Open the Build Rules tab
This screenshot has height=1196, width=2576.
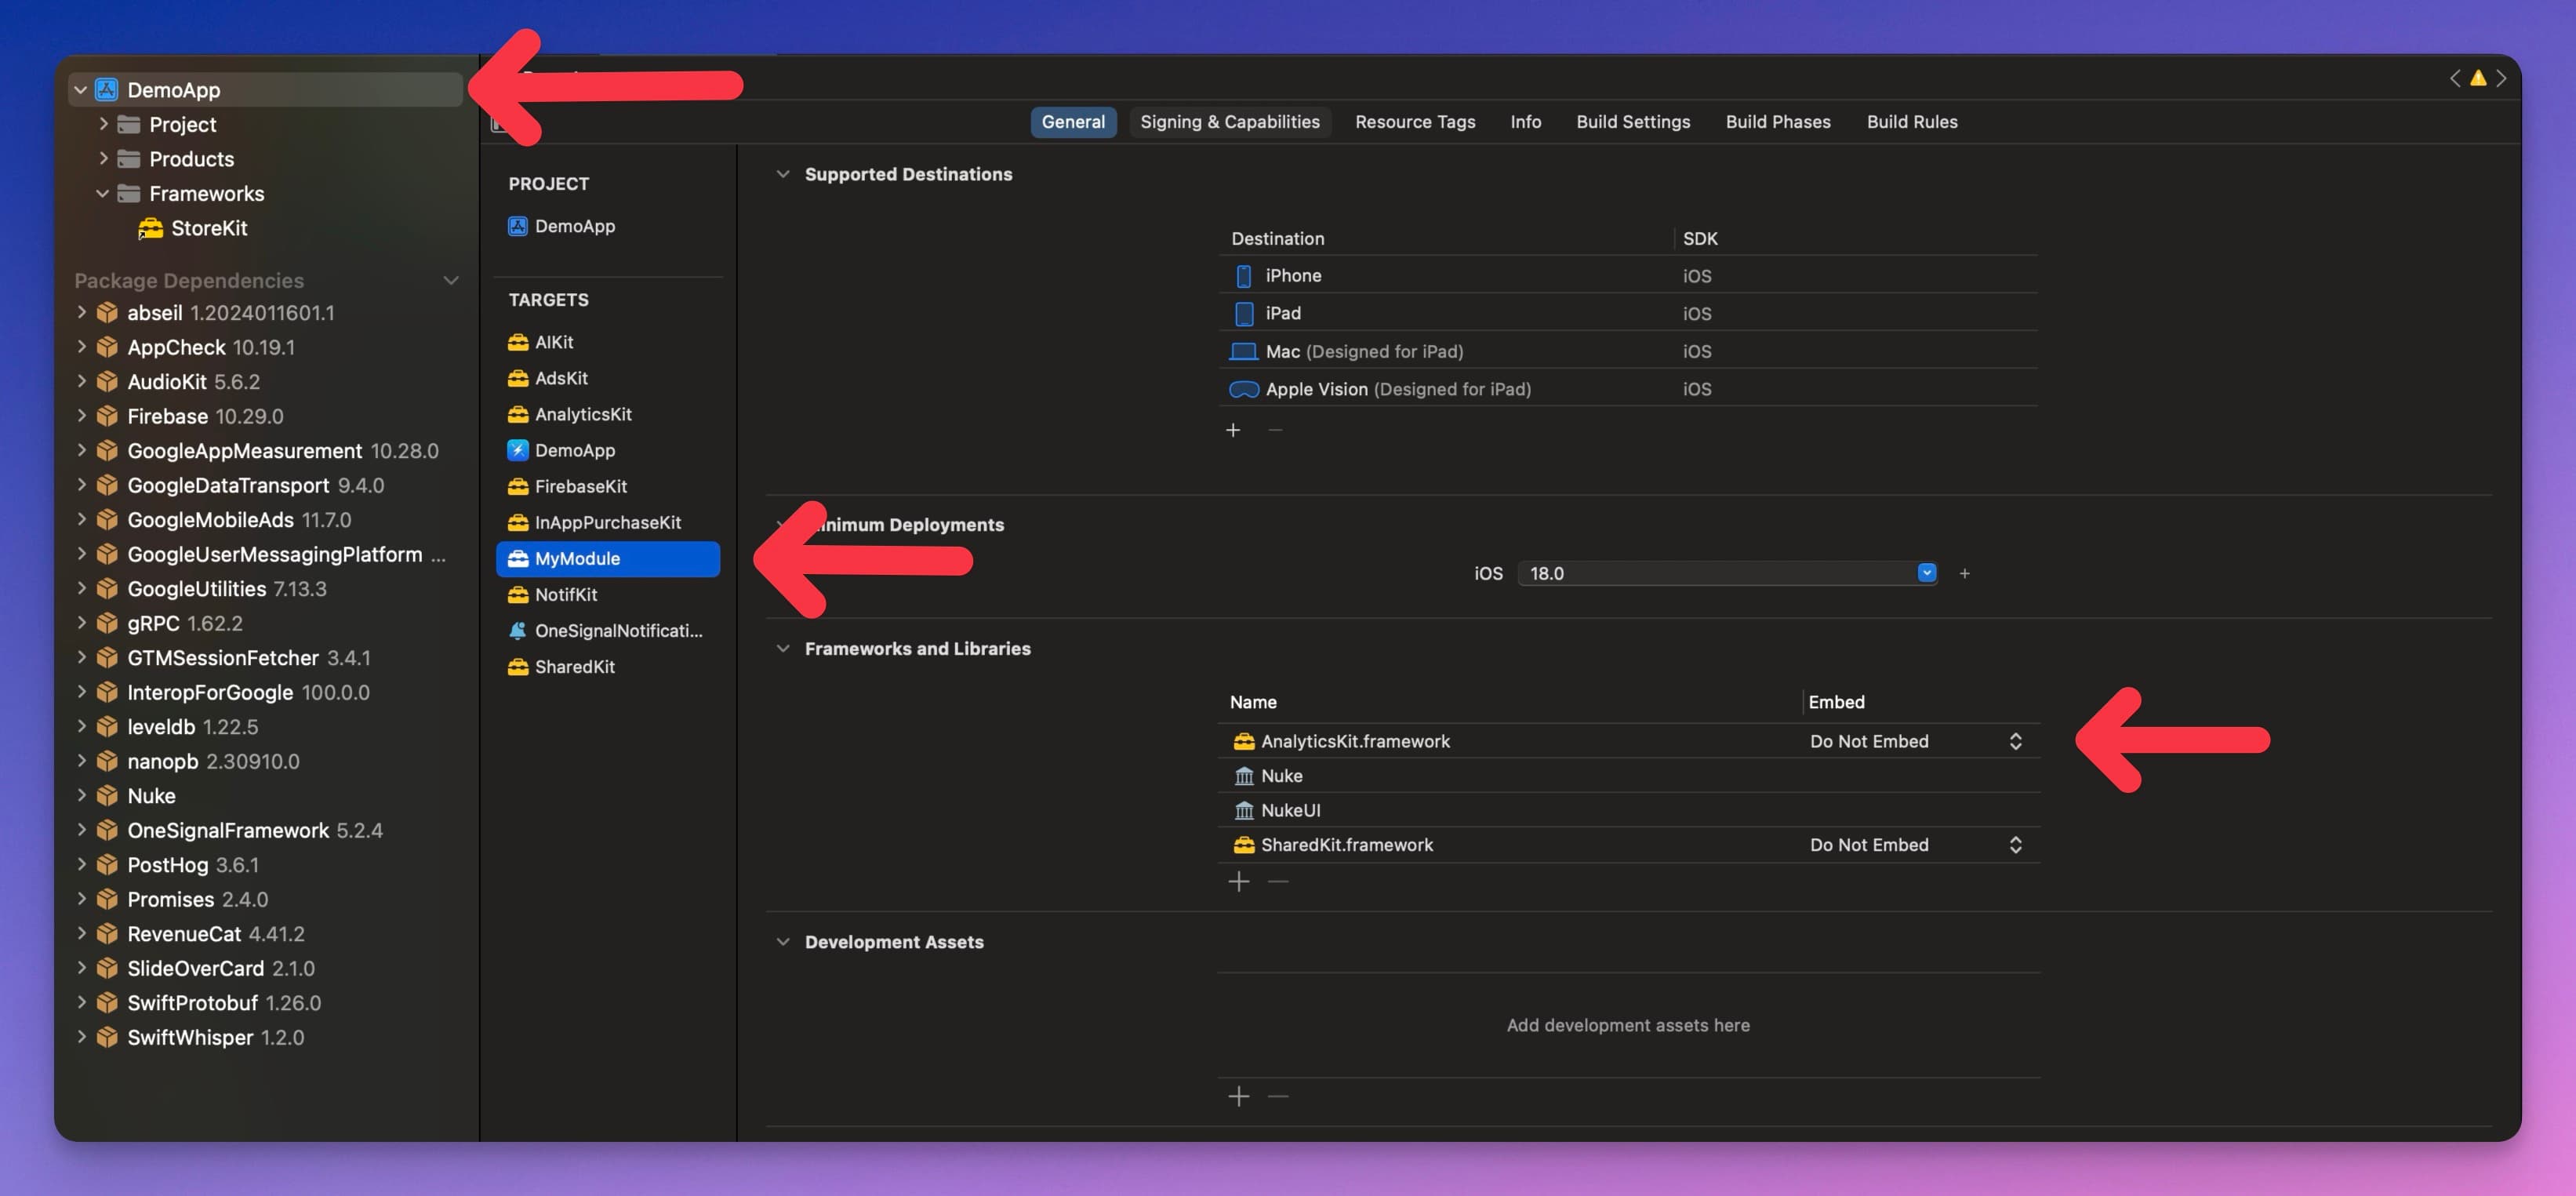point(1911,122)
